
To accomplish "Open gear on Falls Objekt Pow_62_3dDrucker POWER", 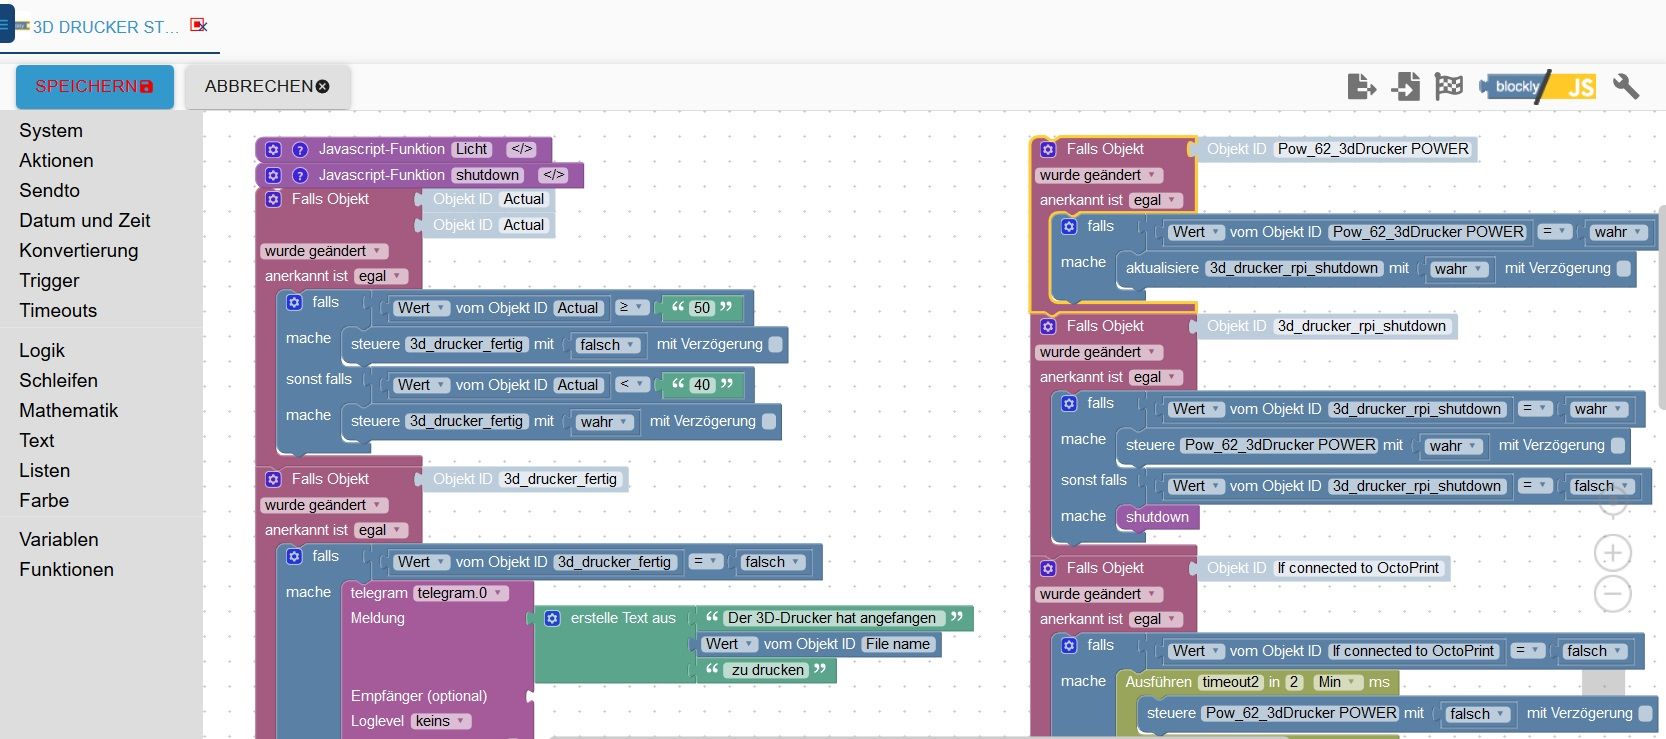I will [x=1048, y=149].
